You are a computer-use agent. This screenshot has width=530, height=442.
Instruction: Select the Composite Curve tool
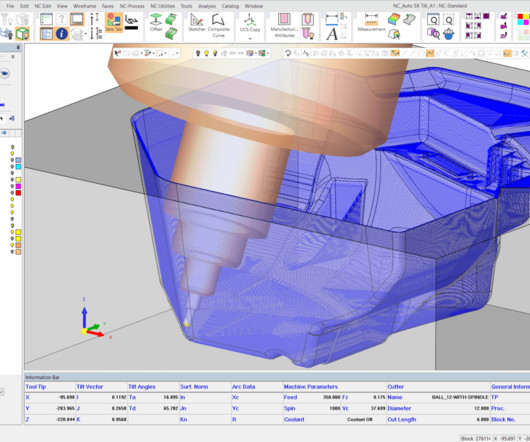click(x=218, y=25)
